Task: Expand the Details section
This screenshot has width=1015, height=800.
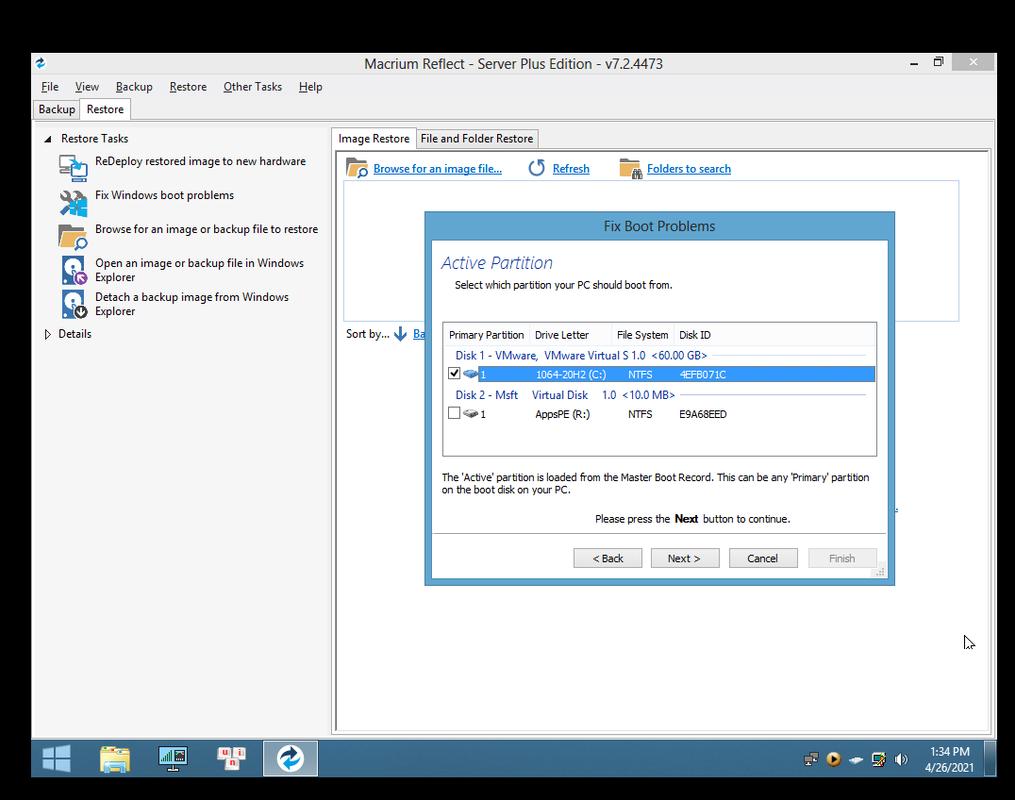Action: click(48, 334)
